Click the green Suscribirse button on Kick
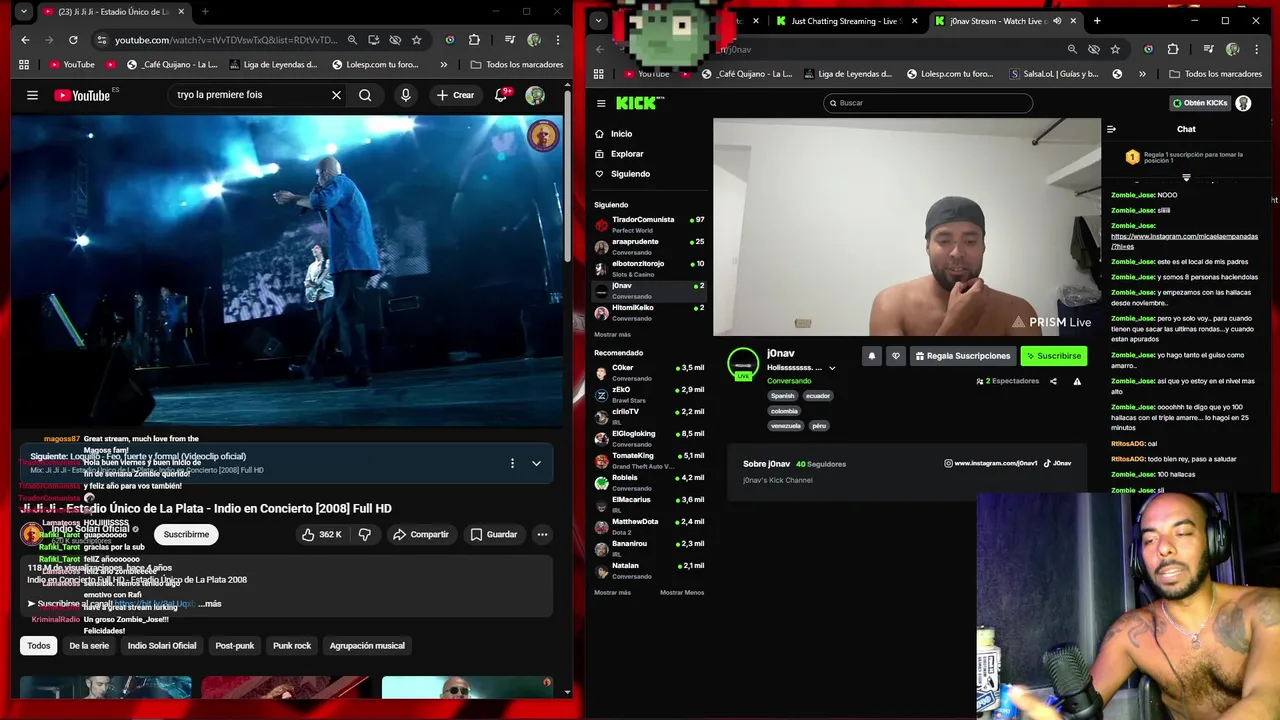The image size is (1280, 720). (x=1053, y=356)
